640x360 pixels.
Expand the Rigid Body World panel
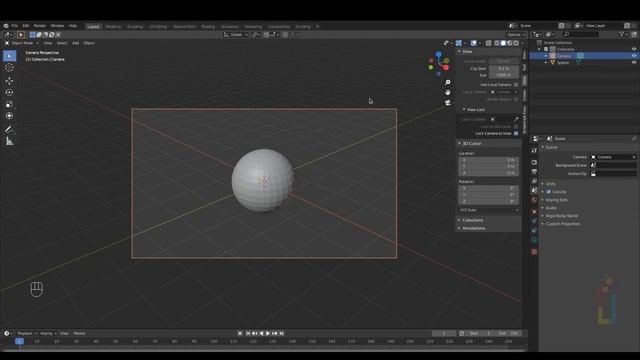click(x=561, y=216)
